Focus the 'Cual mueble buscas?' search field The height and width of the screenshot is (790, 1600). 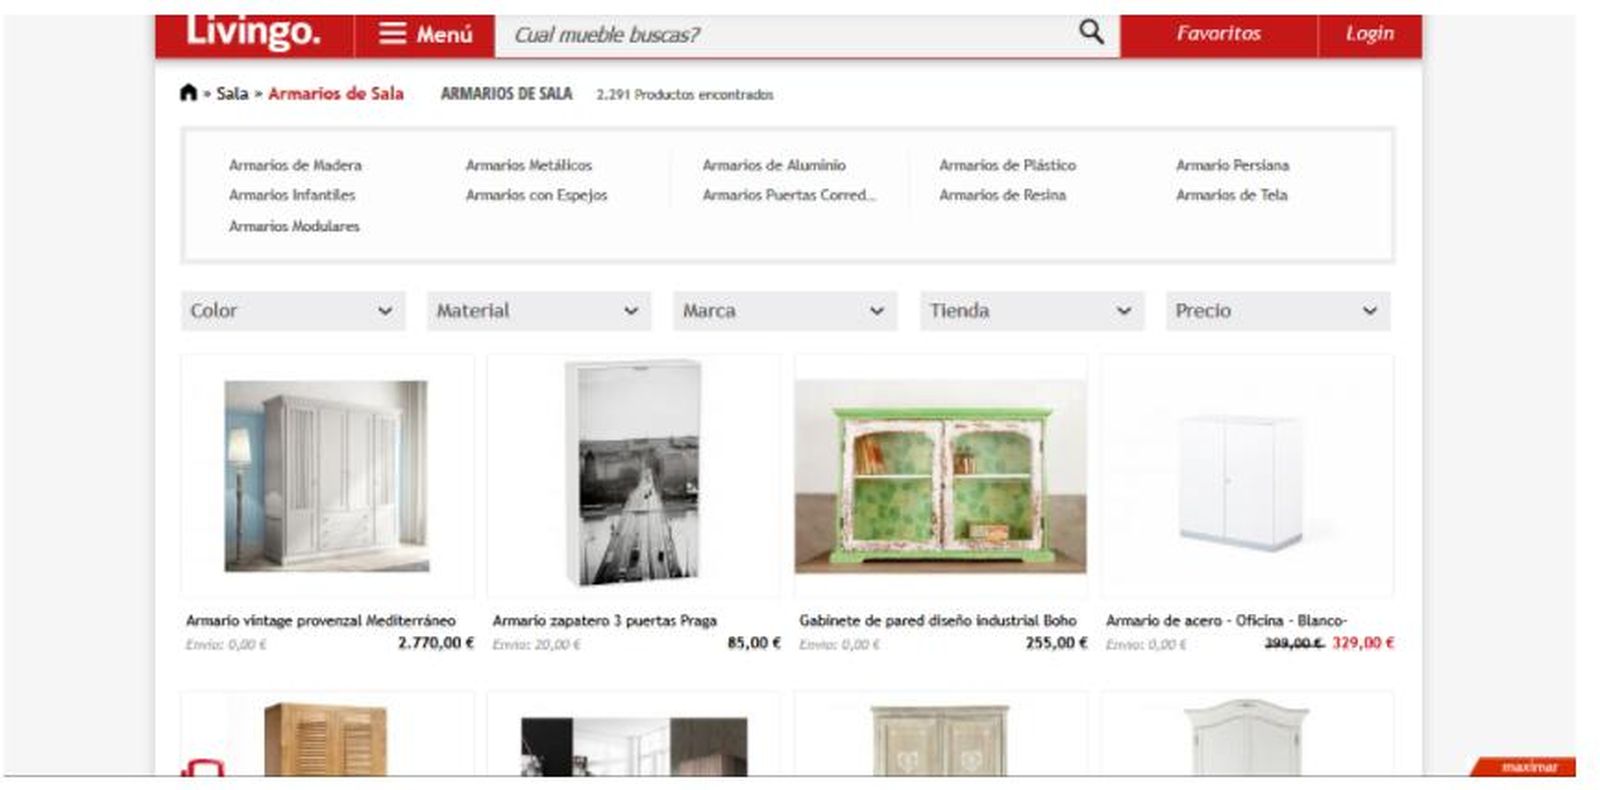780,35
